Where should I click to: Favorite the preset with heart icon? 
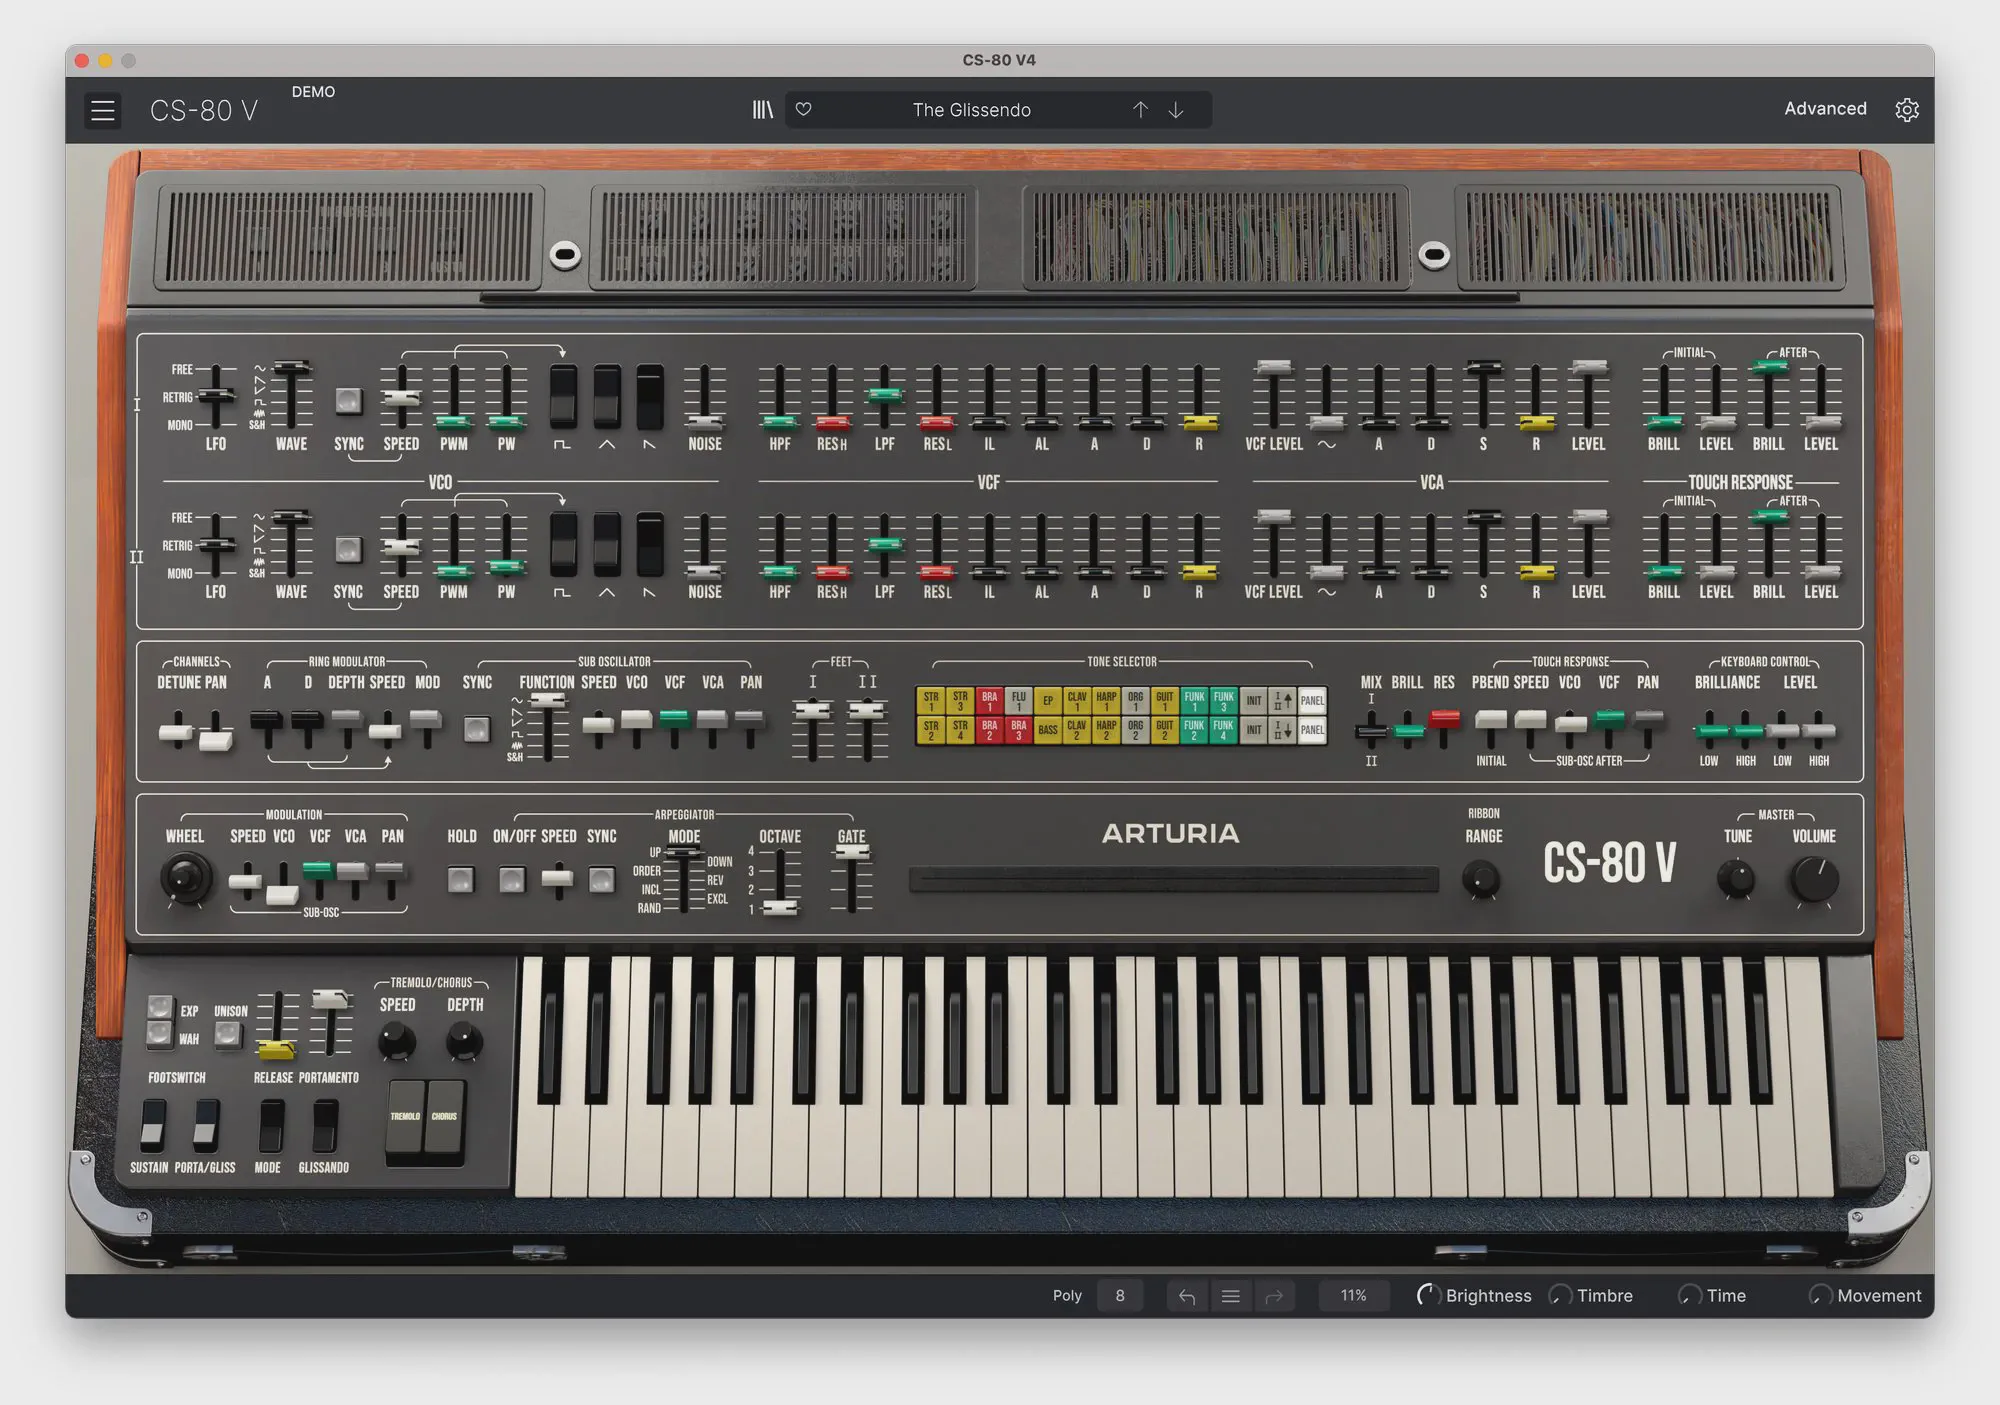[803, 110]
